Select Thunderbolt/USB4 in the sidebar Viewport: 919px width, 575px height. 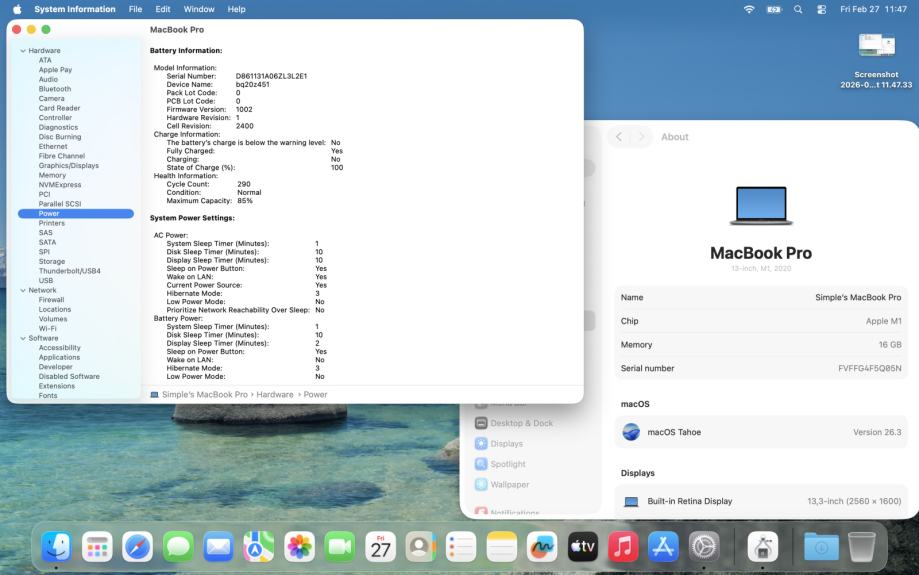tap(69, 271)
